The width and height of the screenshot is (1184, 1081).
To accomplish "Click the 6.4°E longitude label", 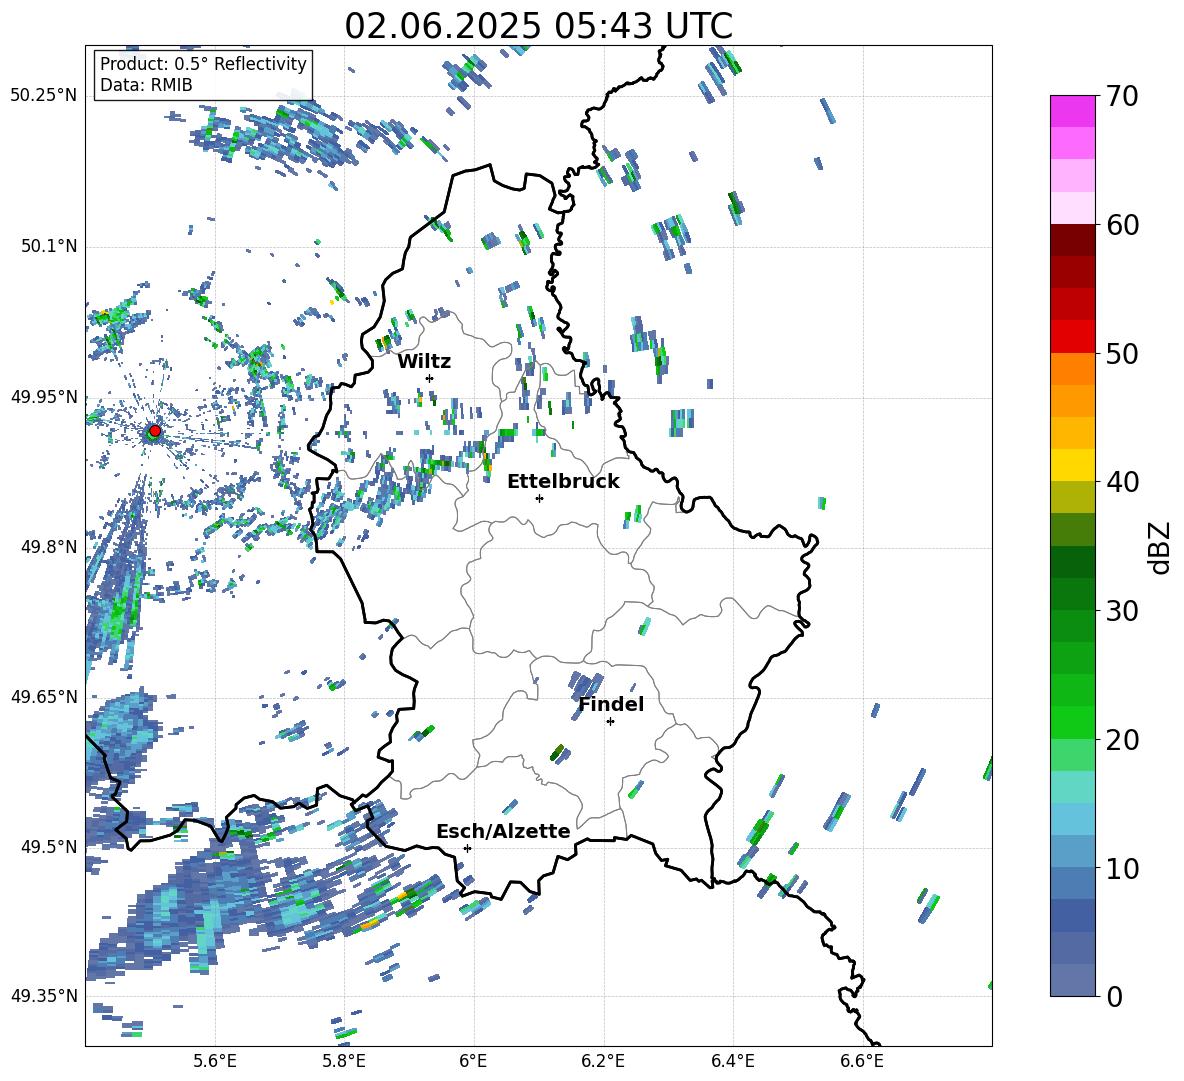I will coord(732,1061).
